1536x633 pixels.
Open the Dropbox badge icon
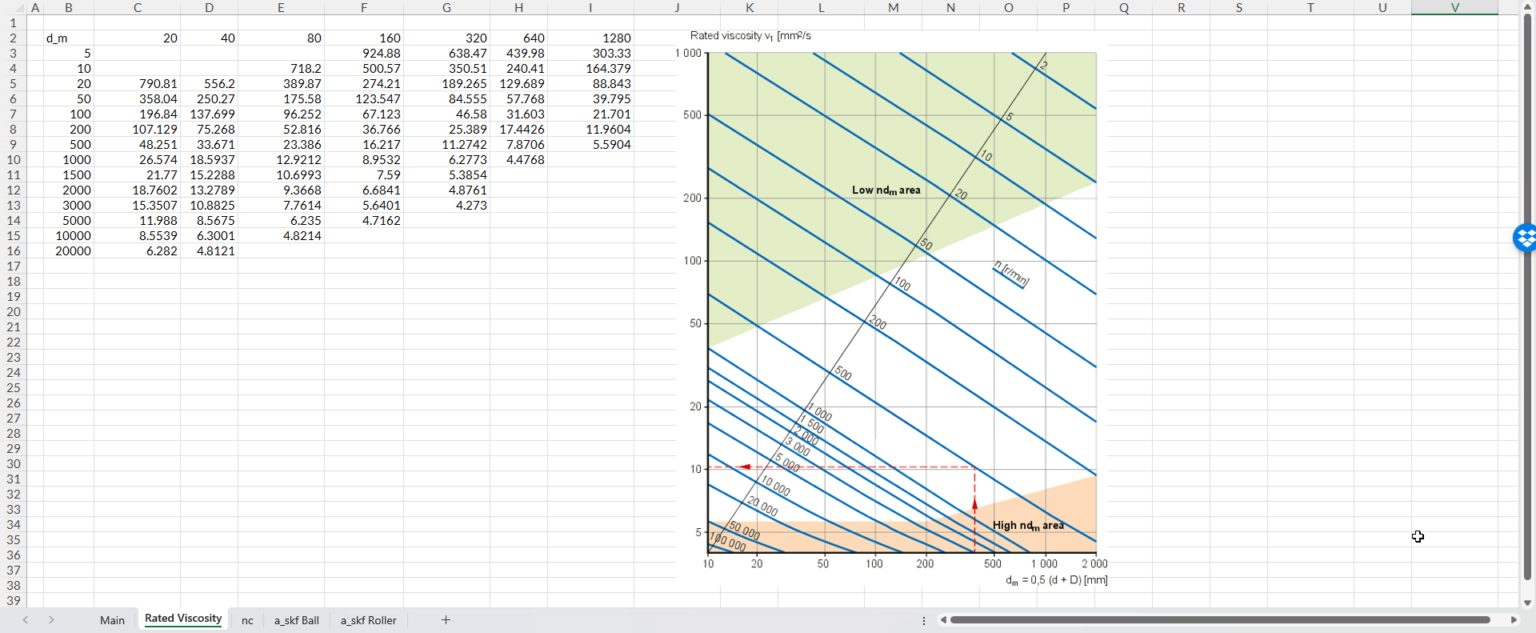click(x=1523, y=239)
